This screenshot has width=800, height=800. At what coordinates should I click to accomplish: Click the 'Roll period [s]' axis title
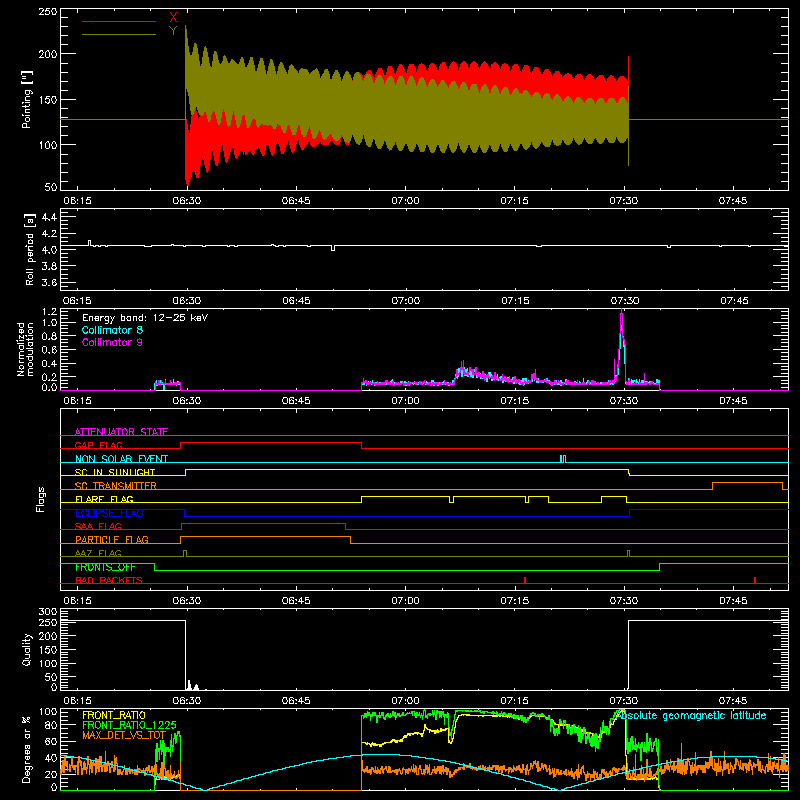click(x=29, y=249)
